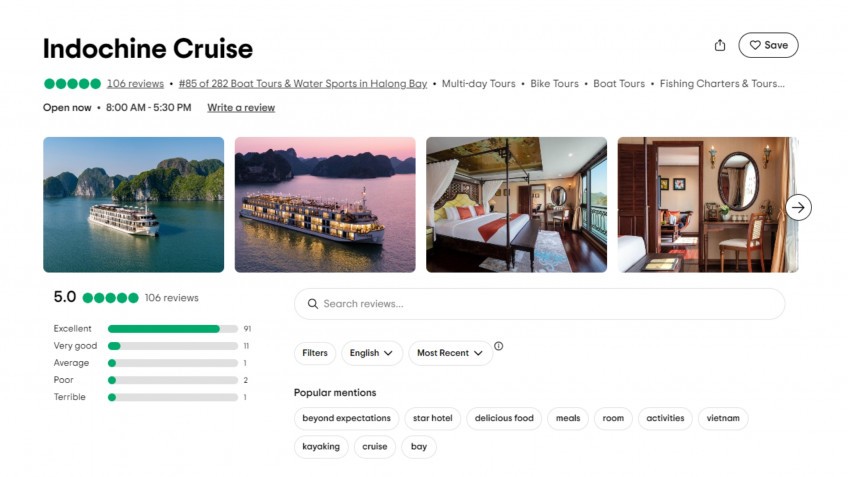This screenshot has height=477, width=848.
Task: Click the Write a review link
Action: [241, 108]
